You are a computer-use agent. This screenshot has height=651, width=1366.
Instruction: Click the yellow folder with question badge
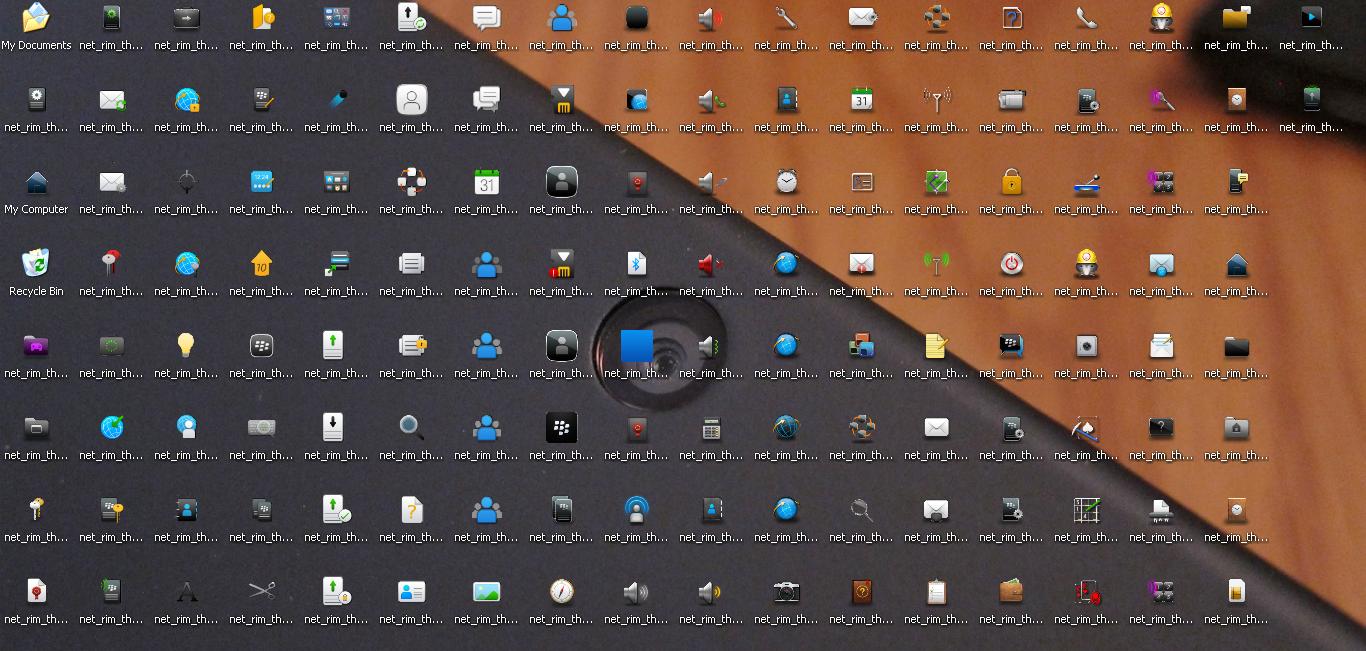point(261,18)
